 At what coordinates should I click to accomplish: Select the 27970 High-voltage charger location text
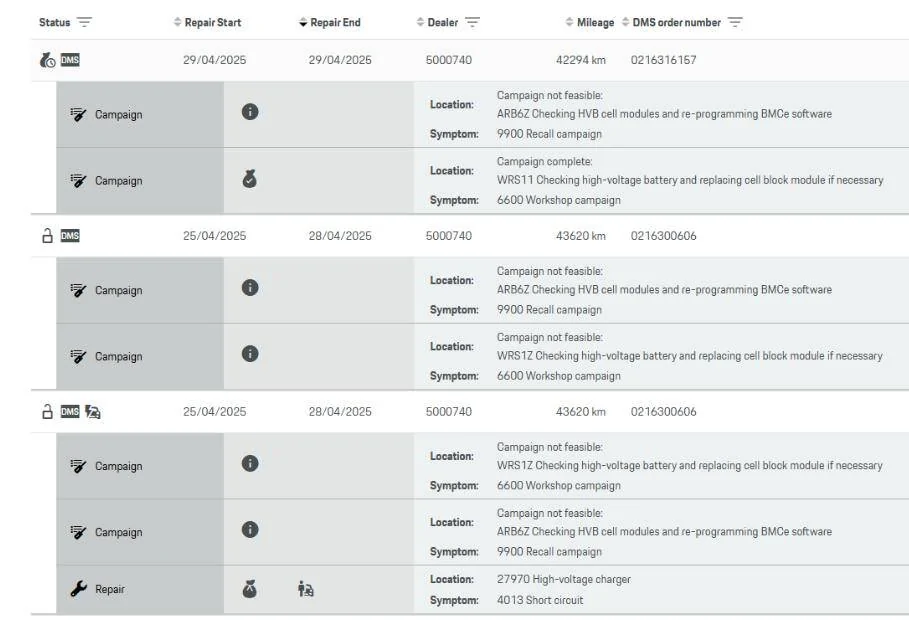click(x=563, y=579)
